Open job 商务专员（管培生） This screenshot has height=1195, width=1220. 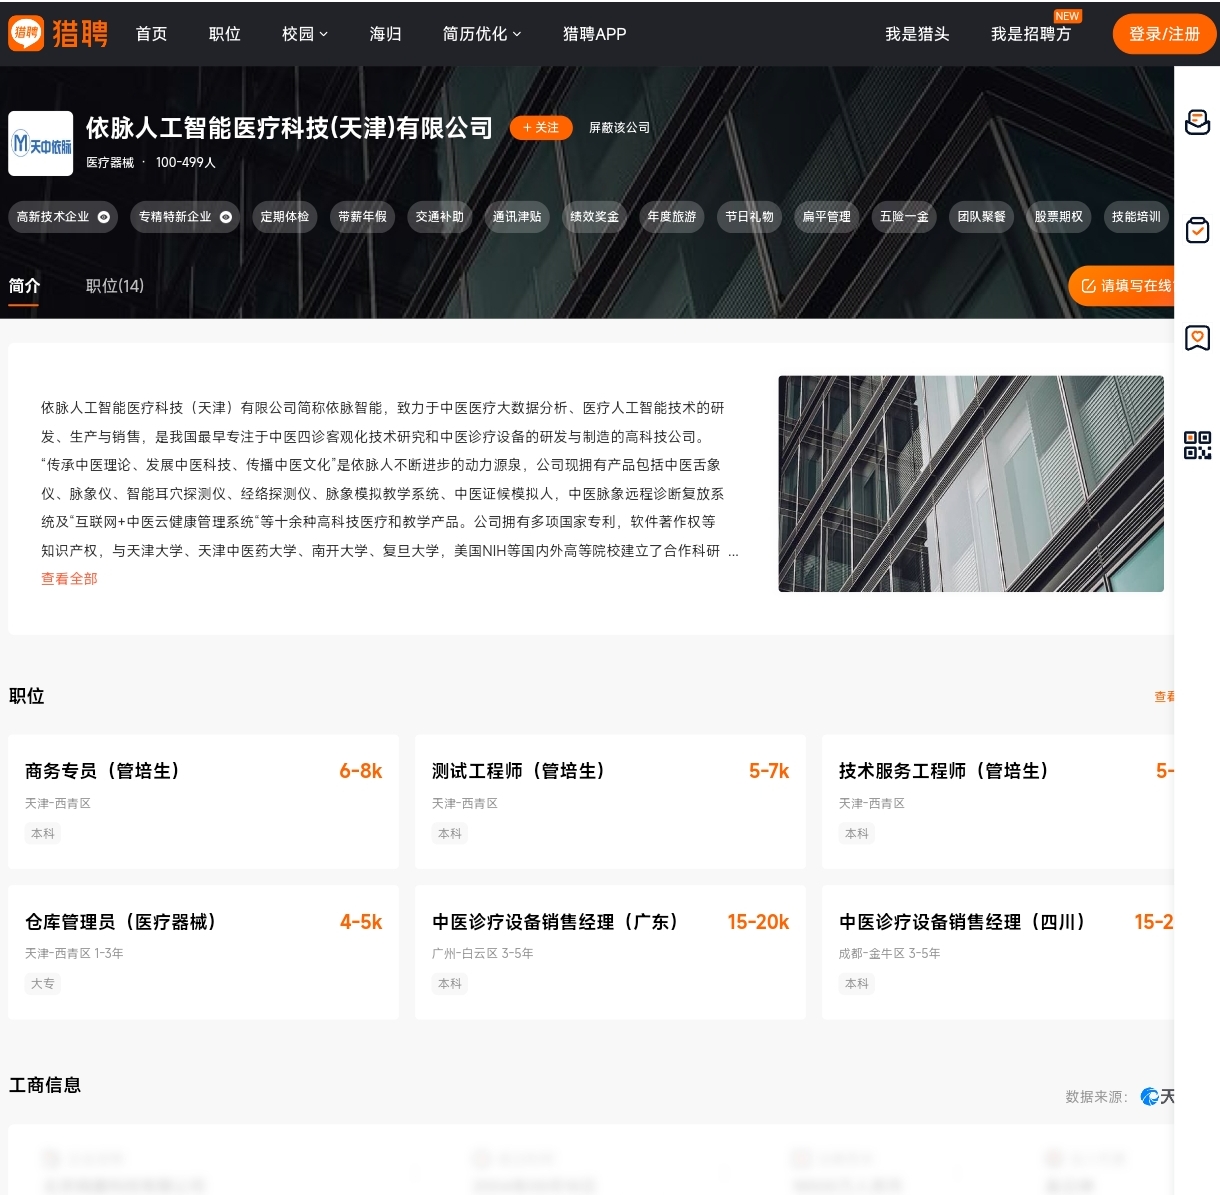(102, 771)
